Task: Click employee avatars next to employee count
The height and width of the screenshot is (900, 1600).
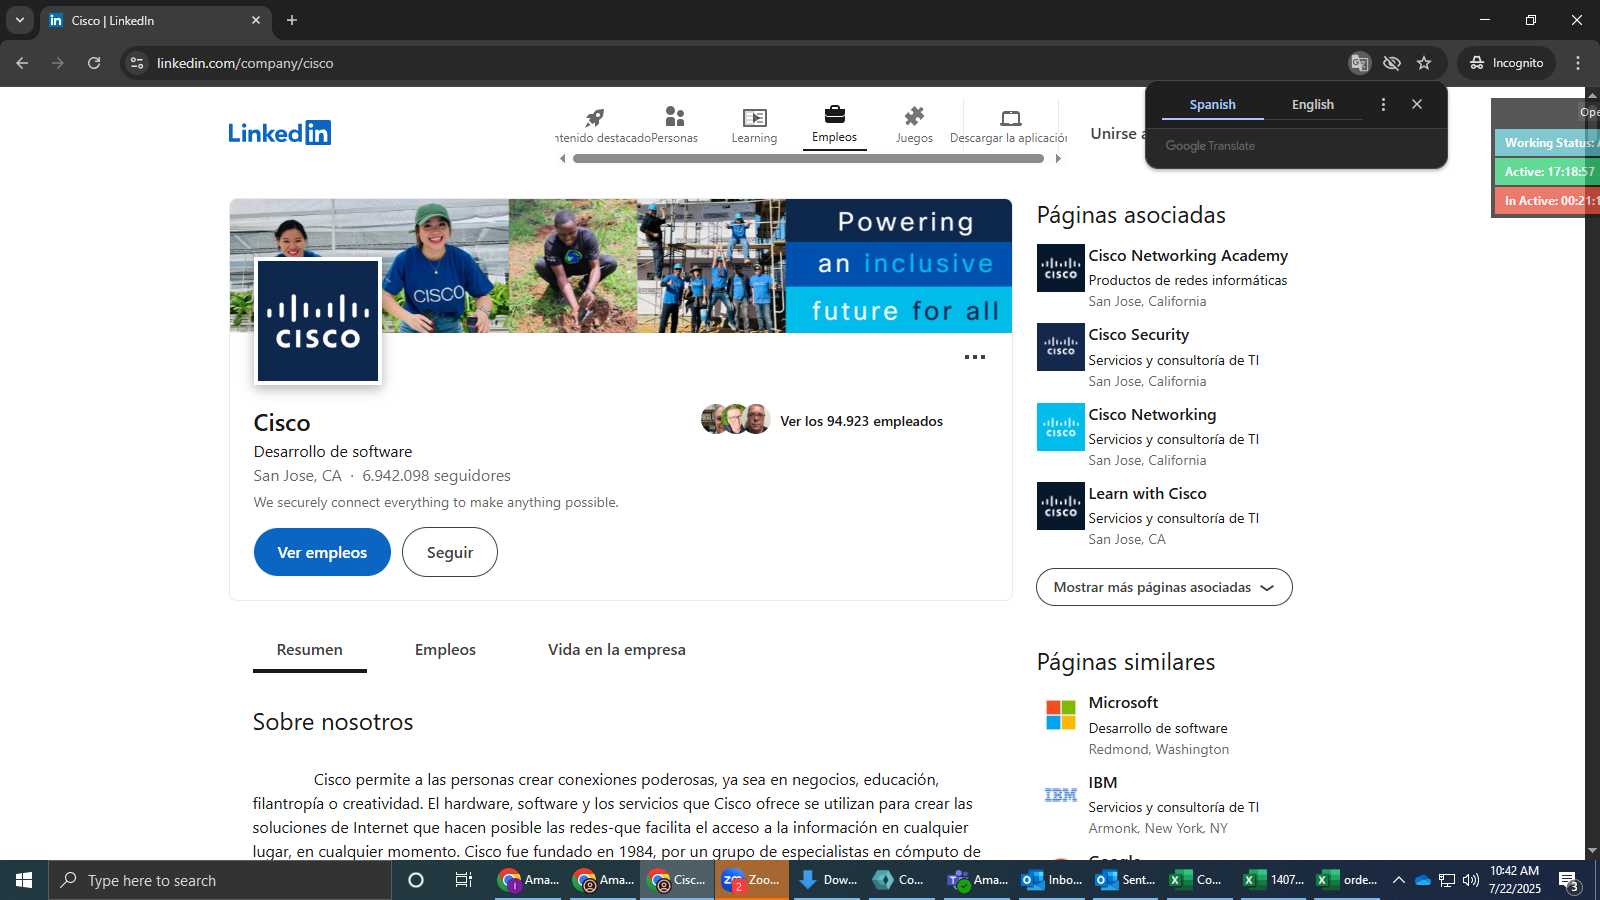Action: [736, 419]
